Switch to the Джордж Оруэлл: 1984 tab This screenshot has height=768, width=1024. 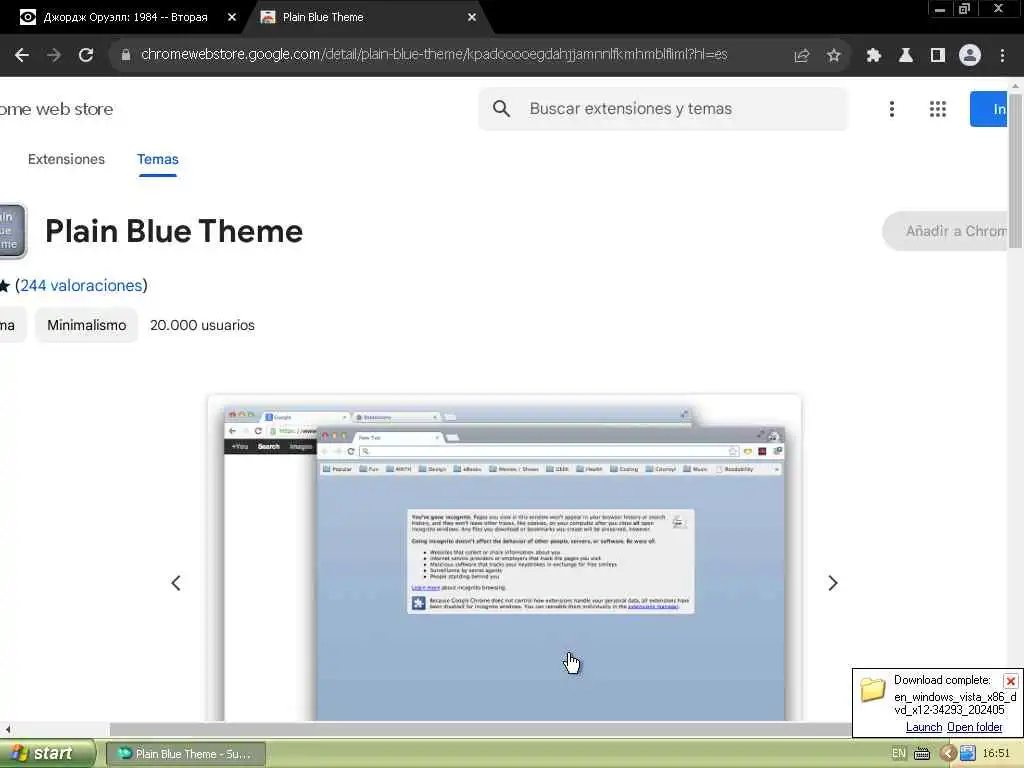pos(124,18)
